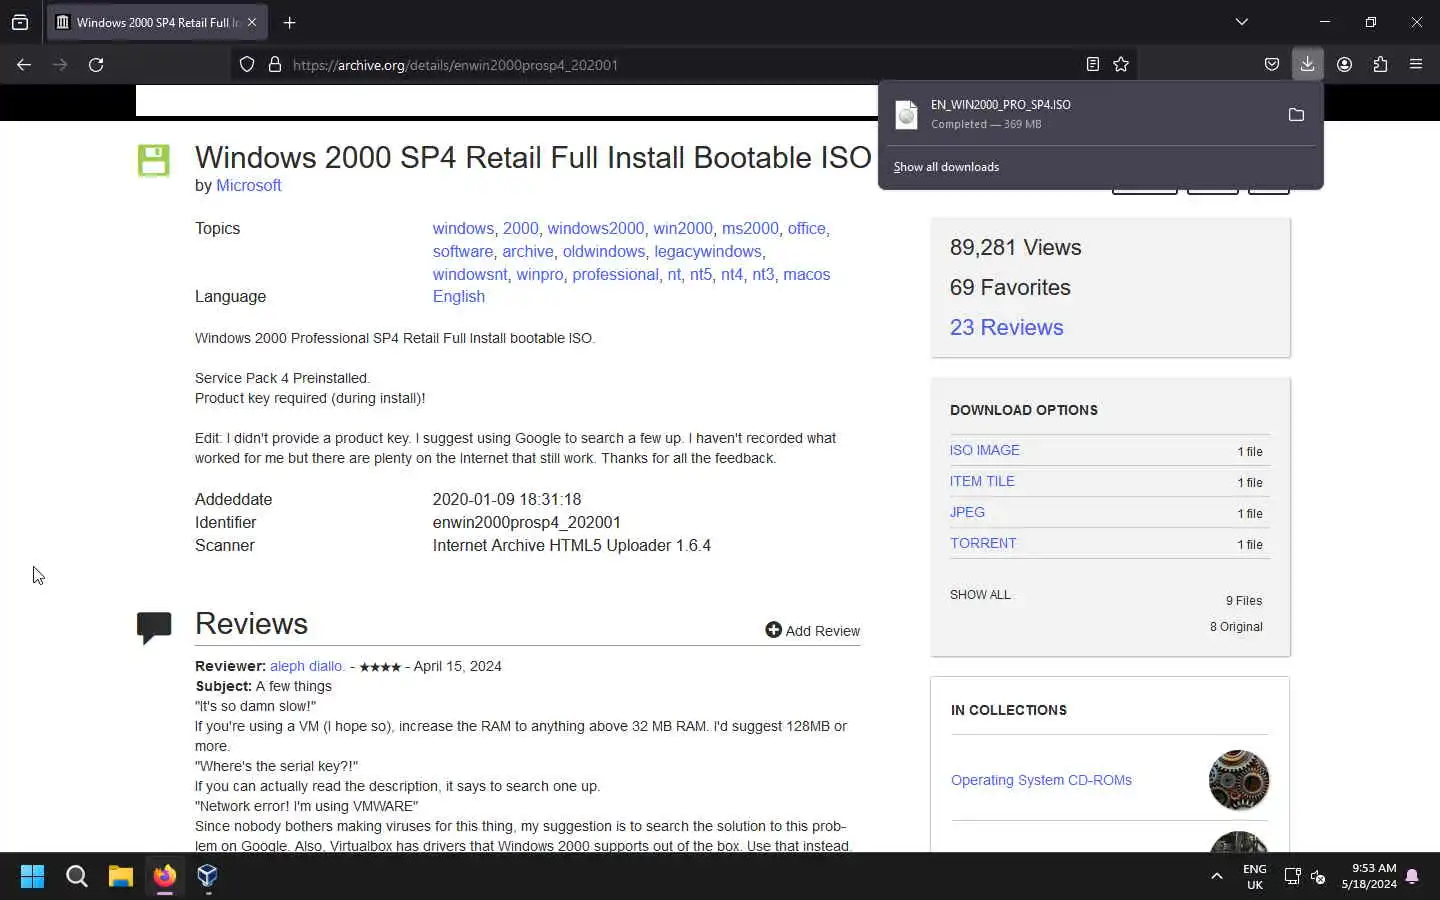
Task: Click the identifier text enwin2000prosp4_202001
Action: click(x=527, y=523)
